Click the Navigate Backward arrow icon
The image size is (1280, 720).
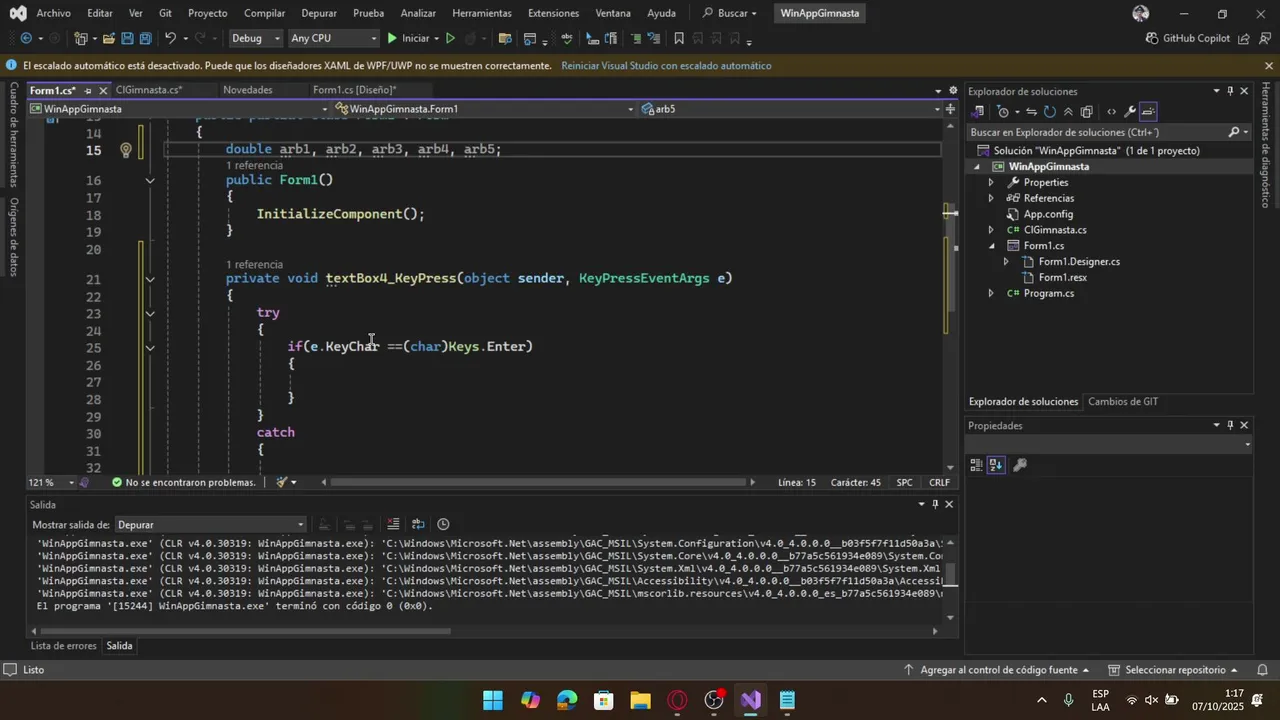(25, 38)
